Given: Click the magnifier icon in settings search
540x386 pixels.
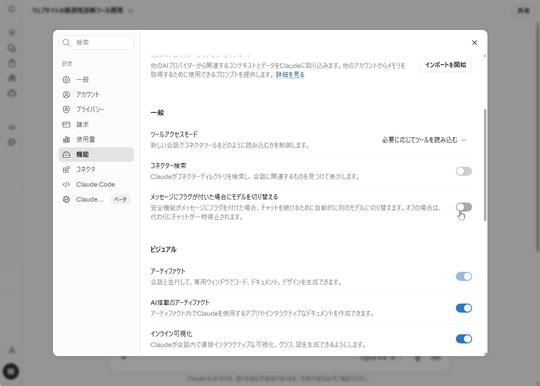Looking at the screenshot, I should pyautogui.click(x=66, y=42).
